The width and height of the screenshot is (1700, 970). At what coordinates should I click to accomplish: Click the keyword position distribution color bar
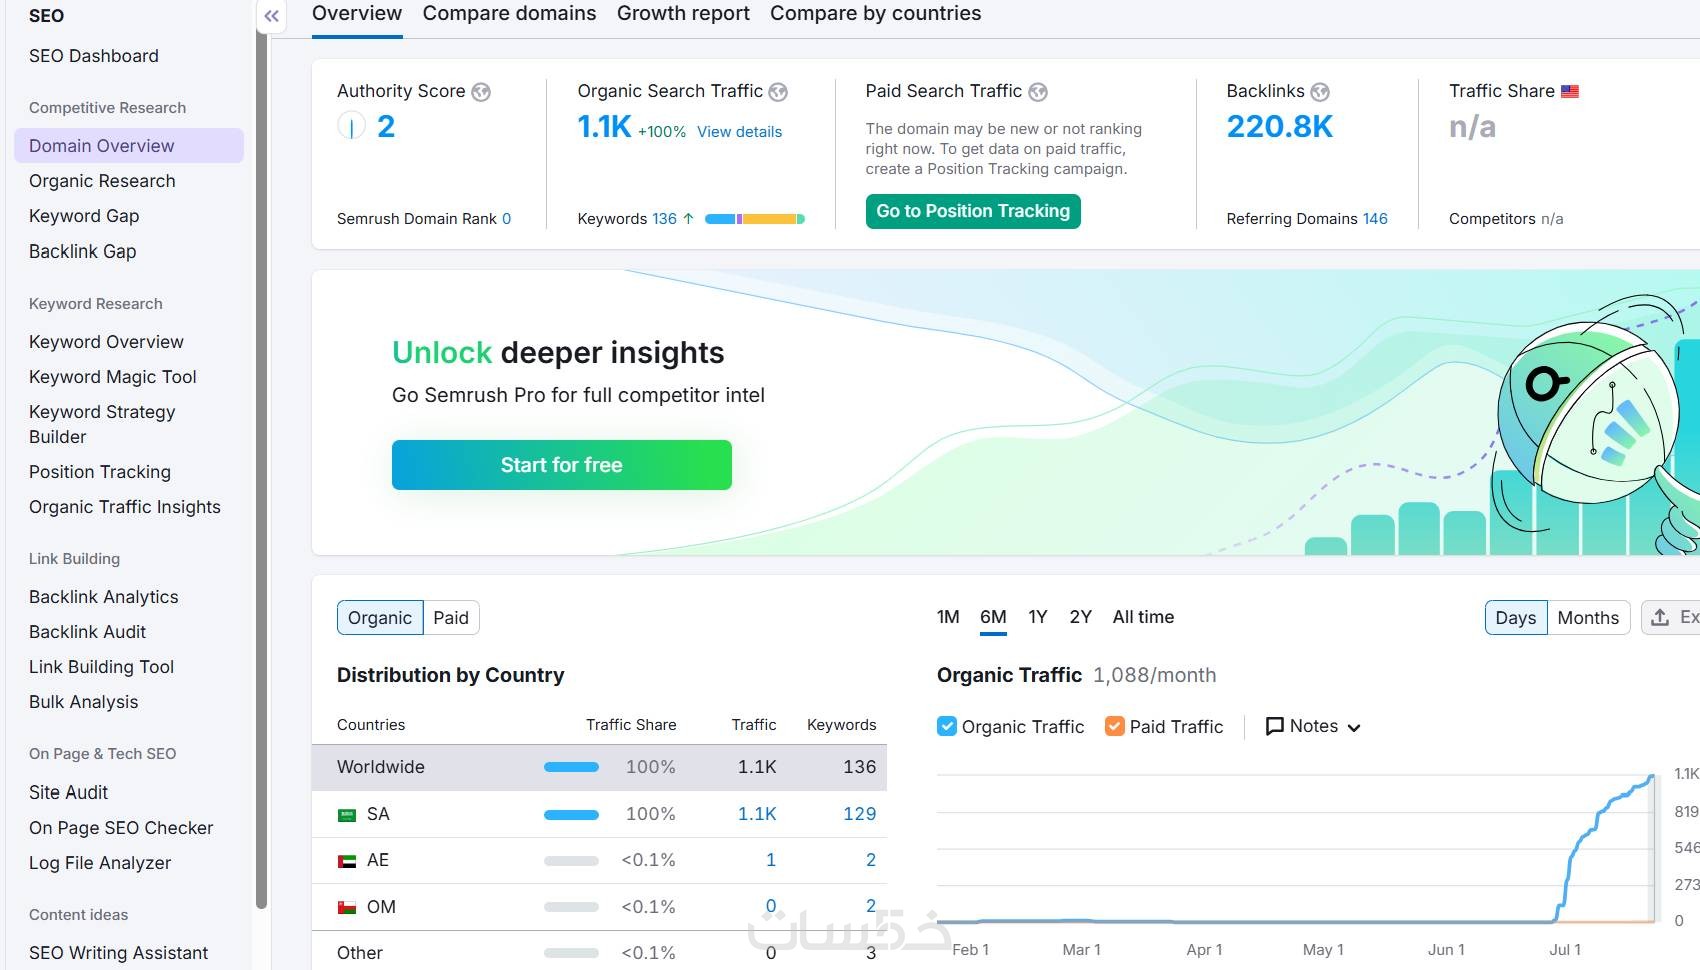tap(755, 219)
